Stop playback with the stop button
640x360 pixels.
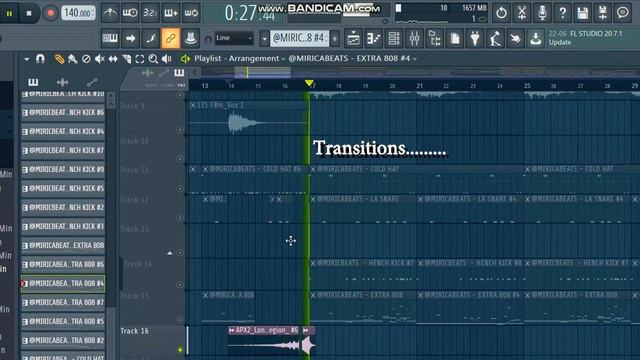click(x=29, y=13)
